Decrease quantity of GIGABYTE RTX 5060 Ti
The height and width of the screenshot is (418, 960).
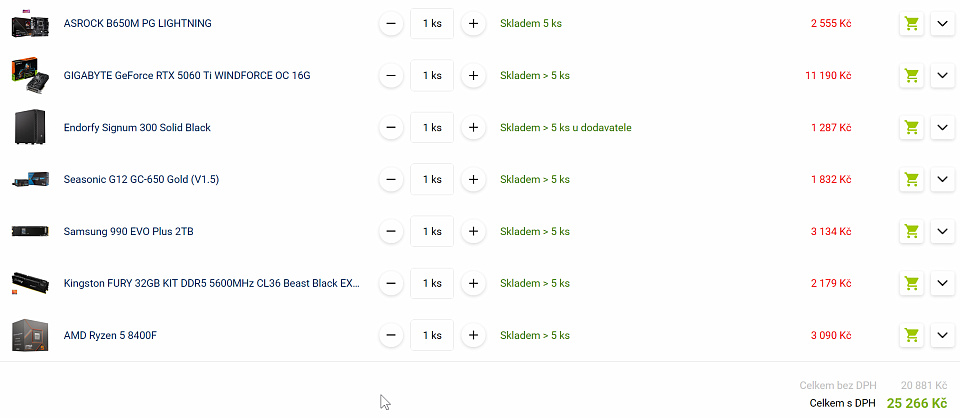point(391,76)
